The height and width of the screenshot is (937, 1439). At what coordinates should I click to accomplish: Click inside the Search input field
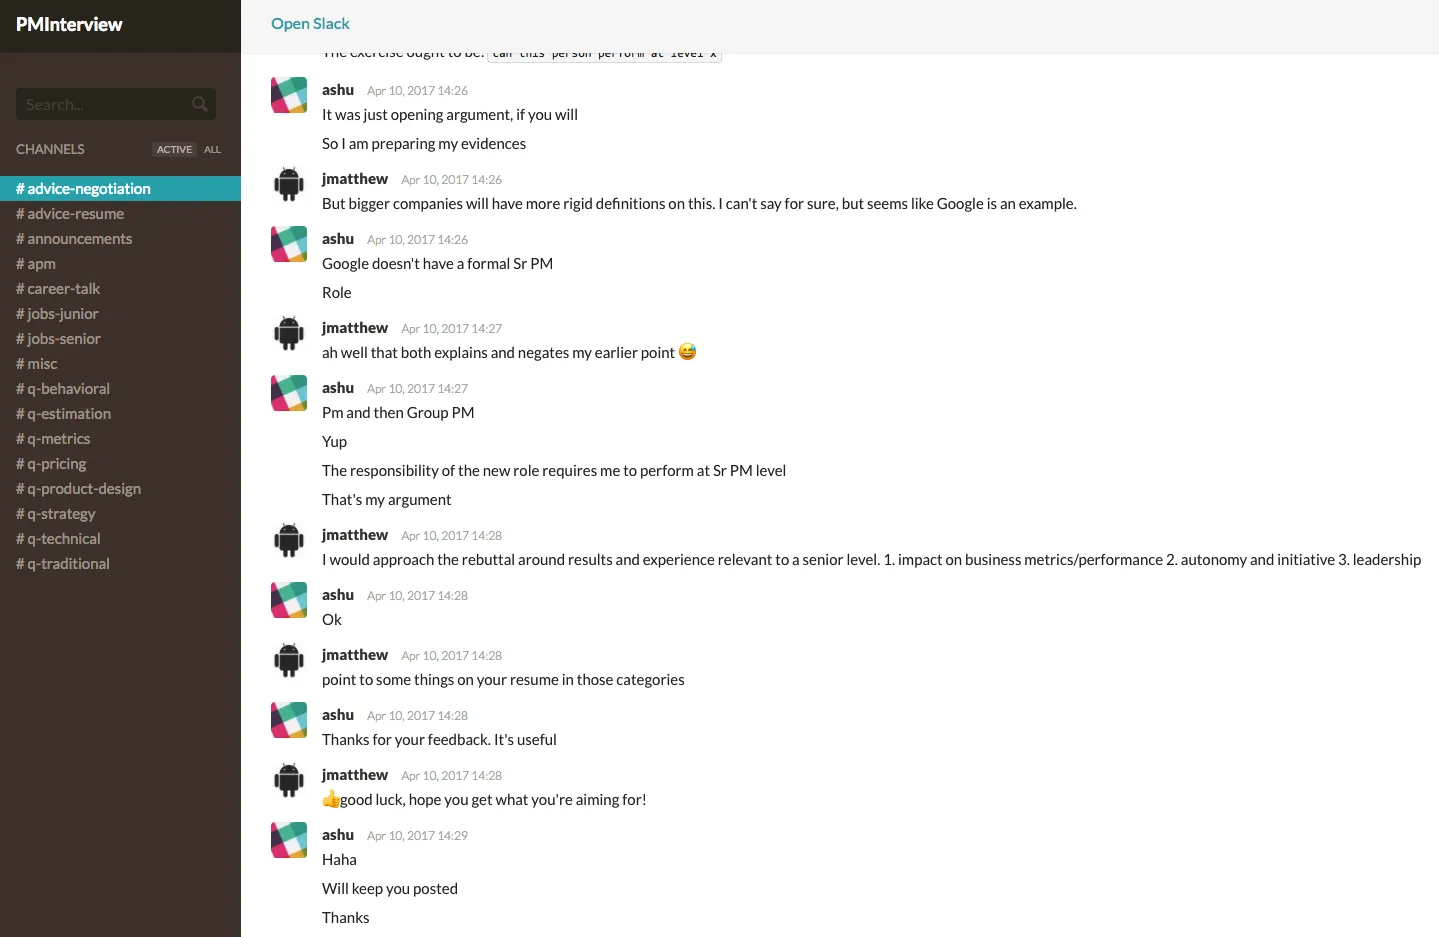click(100, 104)
